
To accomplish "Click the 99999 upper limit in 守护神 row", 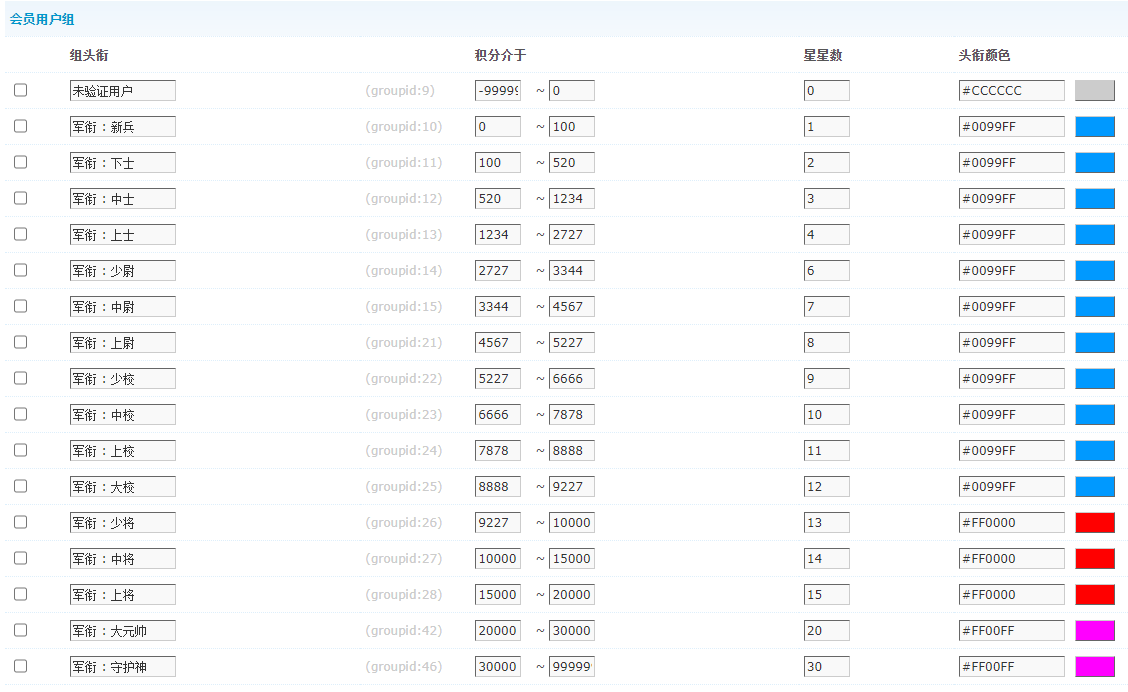I will click(572, 666).
